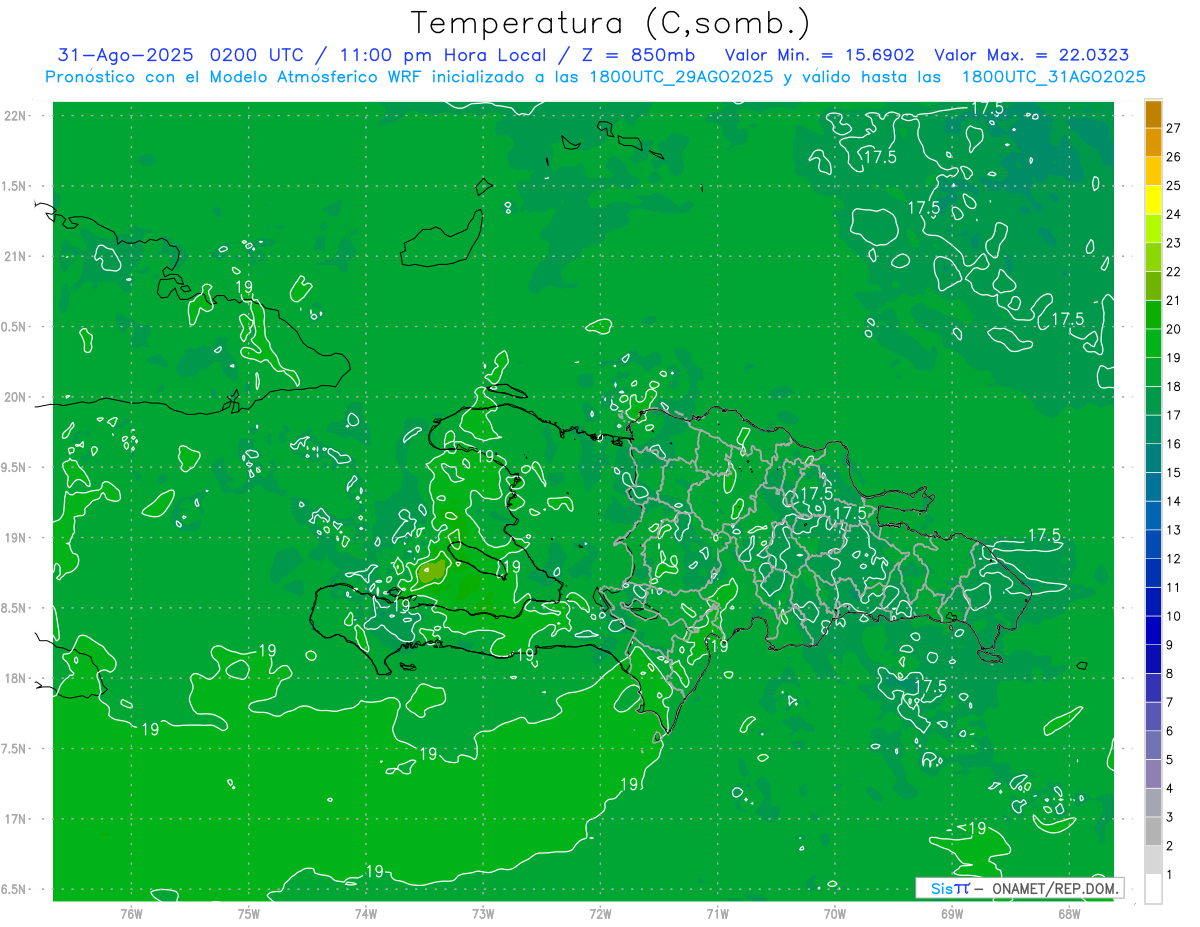Screen dimensions: 1200x927
Task: Click the "27" color scale label
Action: tap(1174, 128)
